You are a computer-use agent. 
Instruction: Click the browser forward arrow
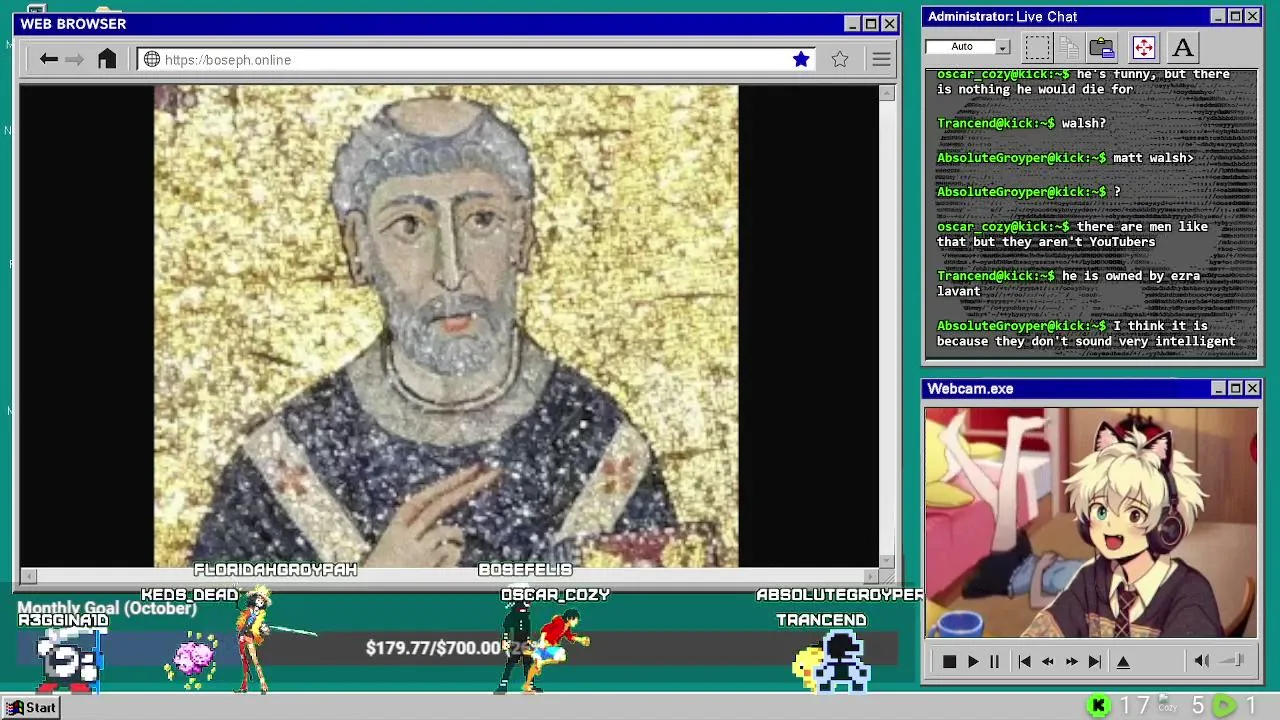point(75,59)
